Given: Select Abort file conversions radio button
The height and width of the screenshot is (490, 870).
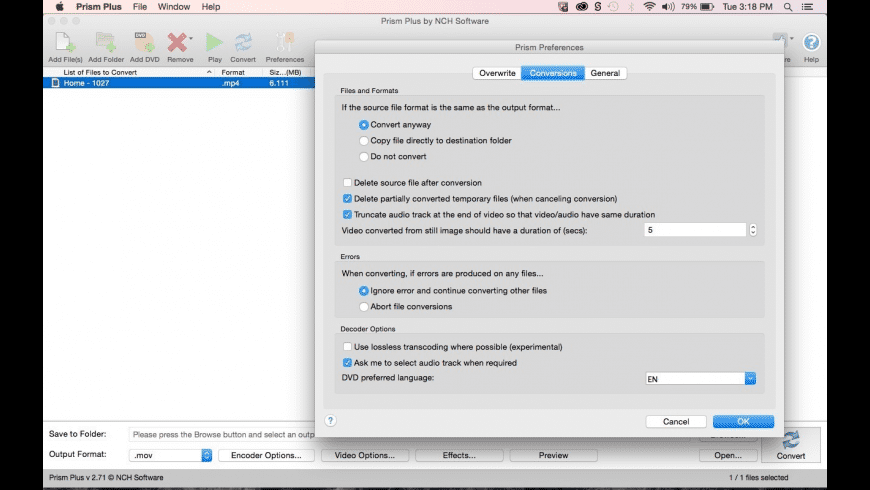Looking at the screenshot, I should pos(363,306).
